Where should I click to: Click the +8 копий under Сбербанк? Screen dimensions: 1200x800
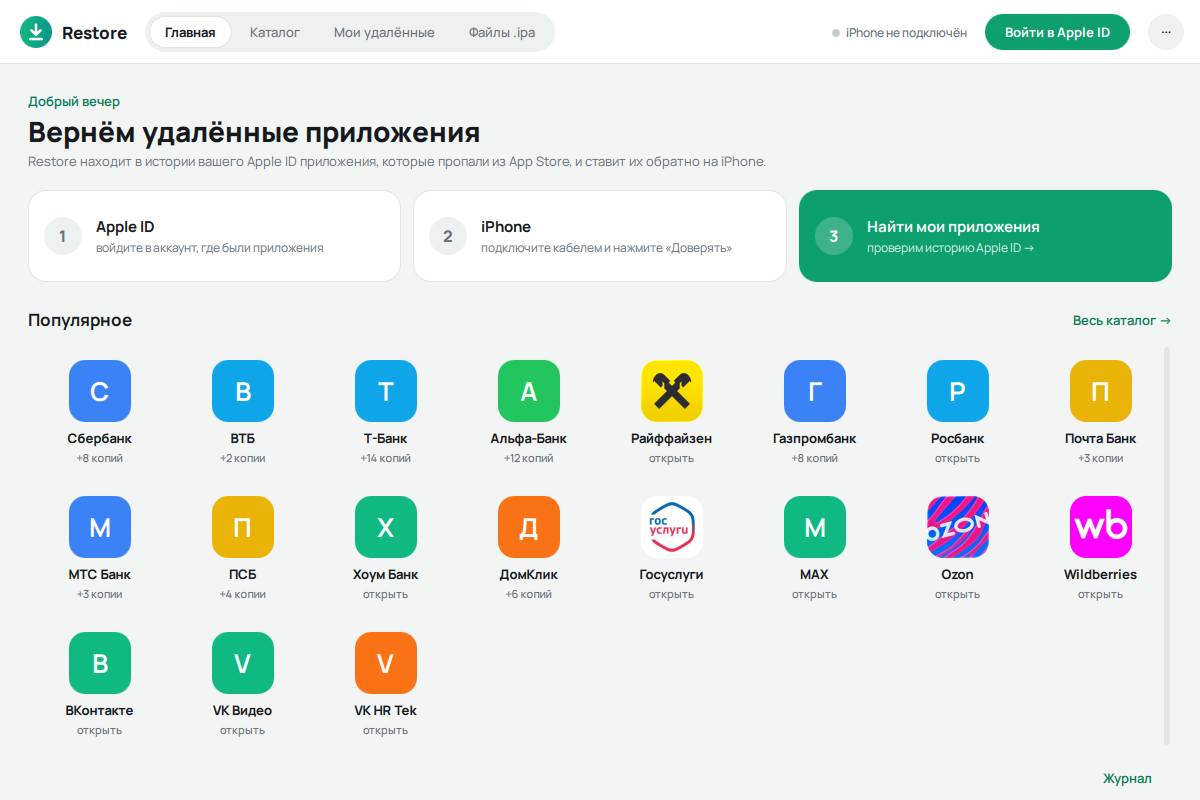click(x=100, y=458)
